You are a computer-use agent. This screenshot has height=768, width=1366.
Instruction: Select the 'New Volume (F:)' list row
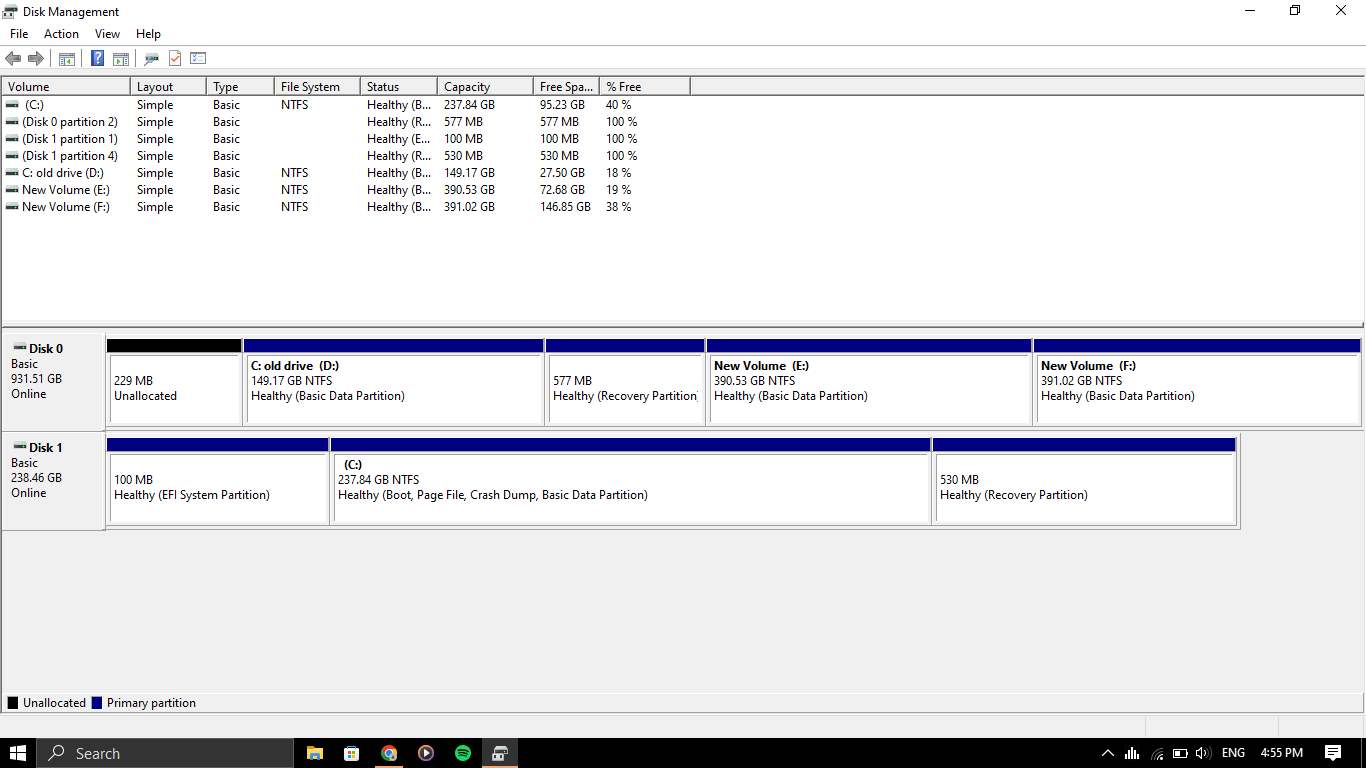[345, 207]
